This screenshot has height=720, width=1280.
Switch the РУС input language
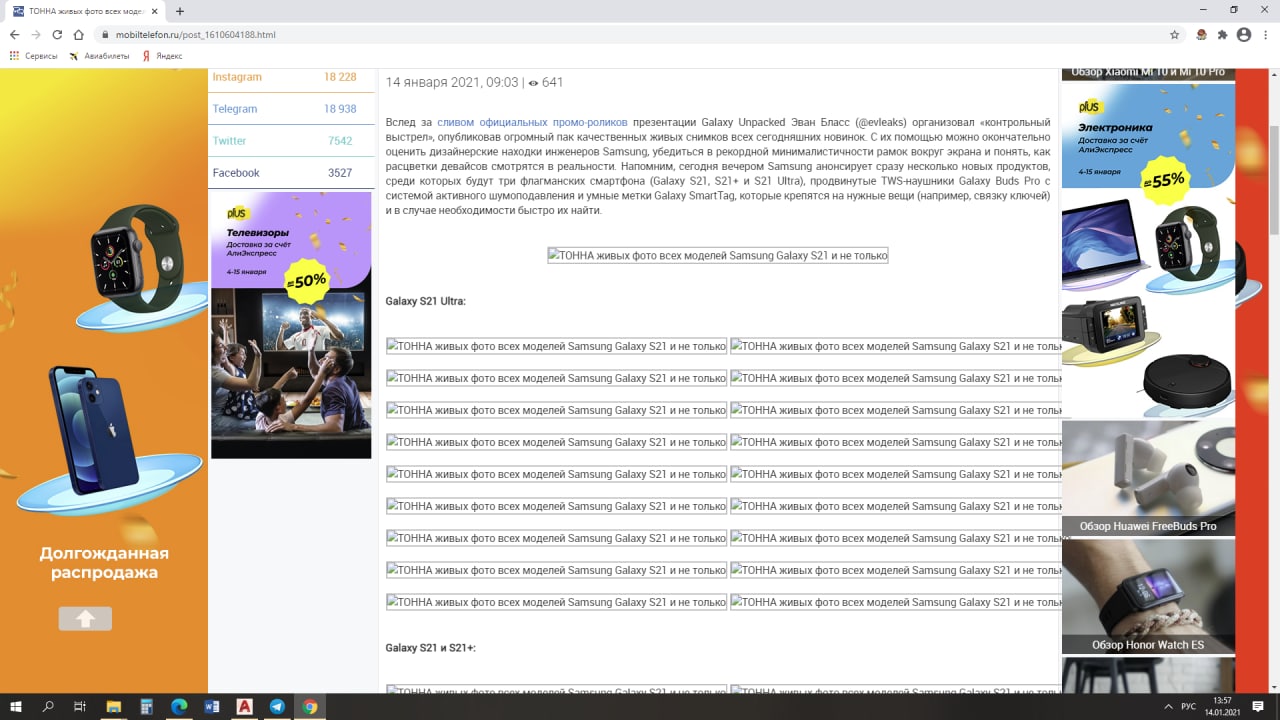[1188, 706]
